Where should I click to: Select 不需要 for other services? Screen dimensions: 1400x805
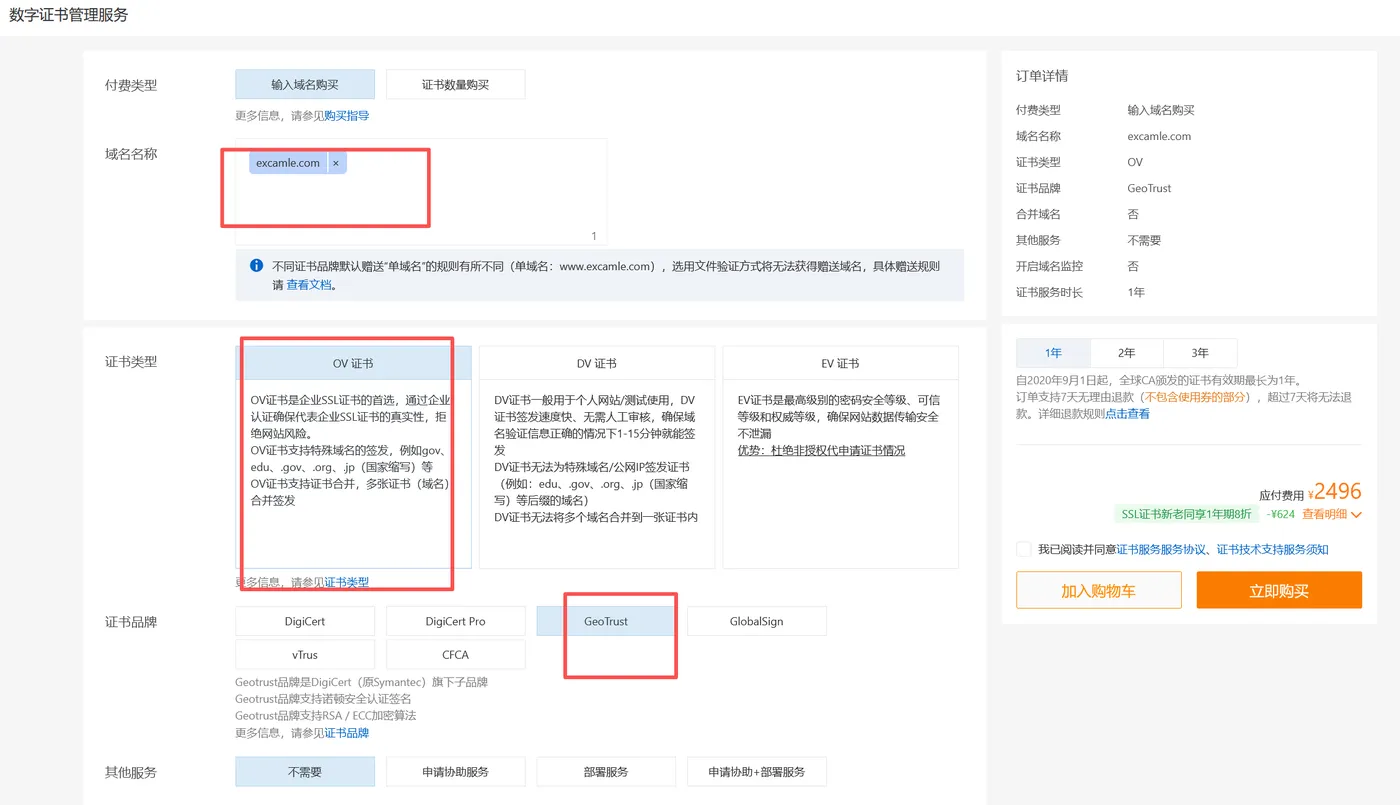[x=305, y=772]
